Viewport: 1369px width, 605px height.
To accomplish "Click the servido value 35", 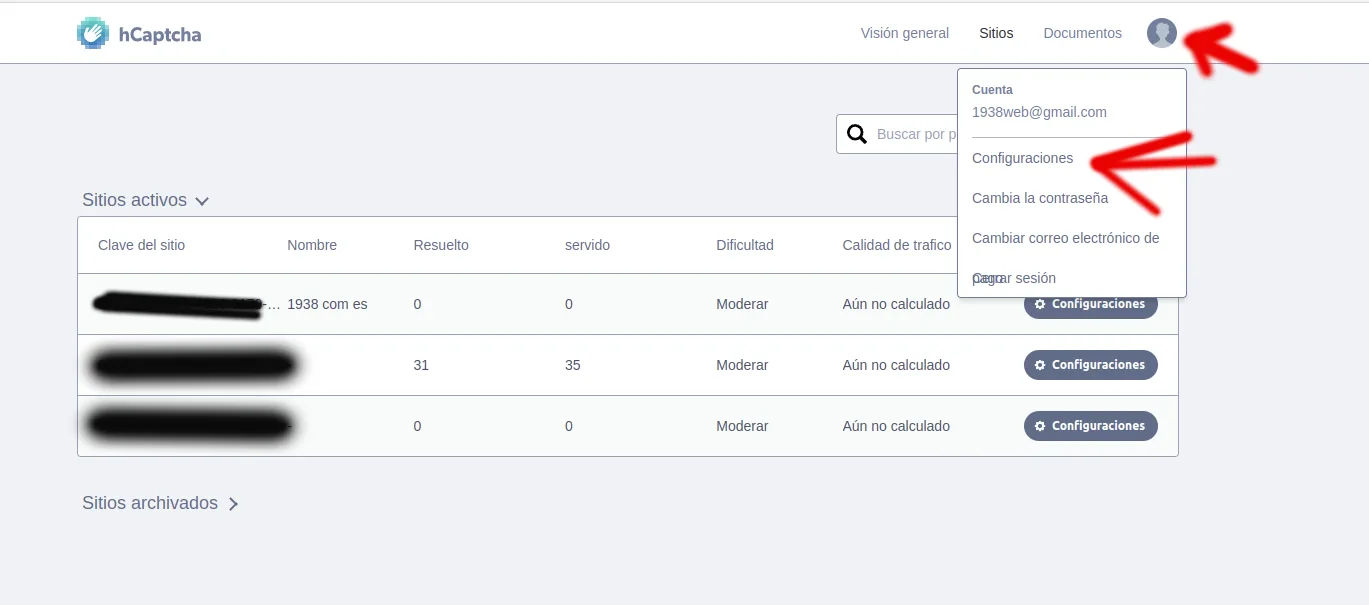I will 573,365.
